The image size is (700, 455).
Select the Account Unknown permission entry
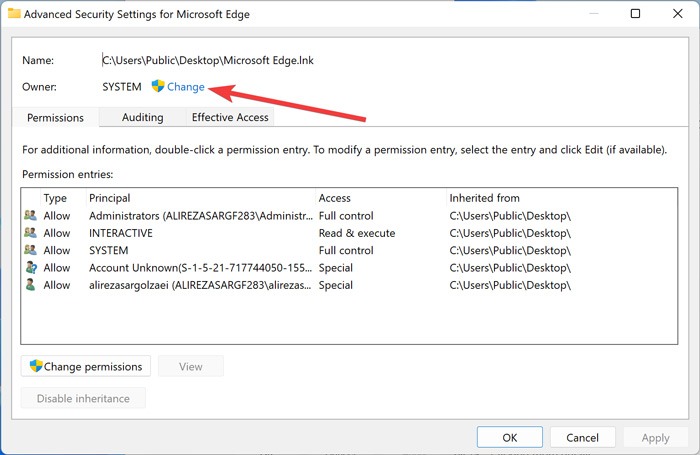[x=349, y=268]
